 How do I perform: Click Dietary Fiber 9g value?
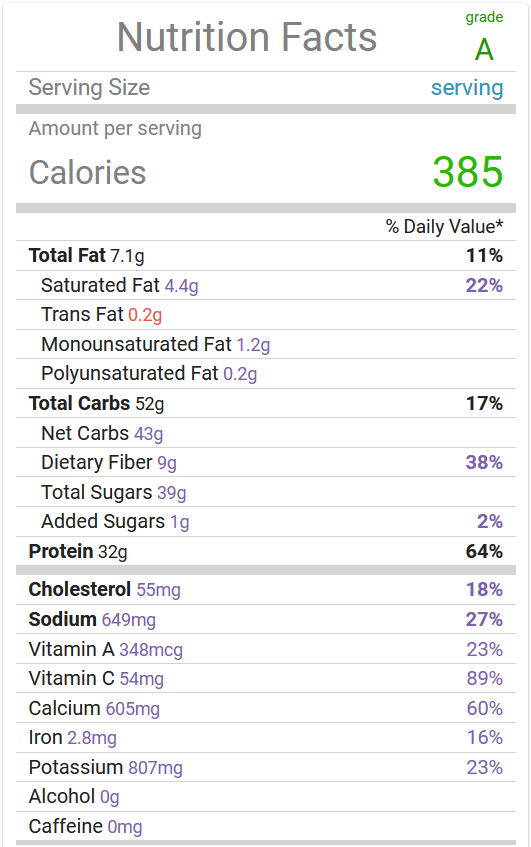point(167,463)
